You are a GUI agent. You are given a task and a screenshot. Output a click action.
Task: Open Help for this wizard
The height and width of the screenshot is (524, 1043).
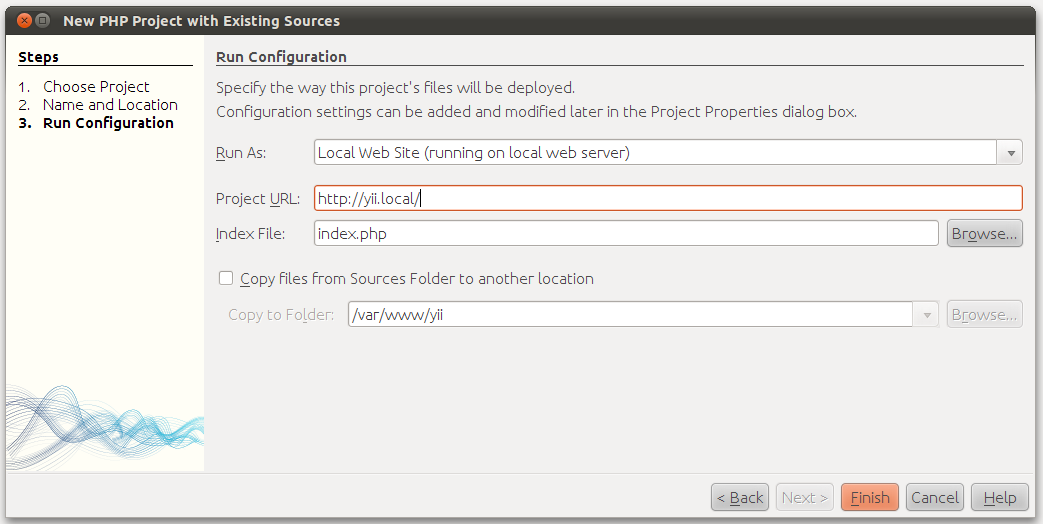coord(999,497)
